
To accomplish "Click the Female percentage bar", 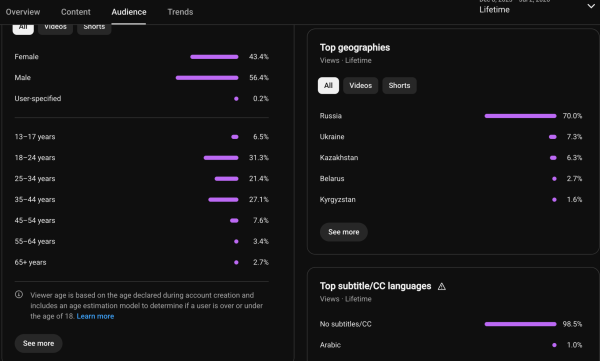I will click(214, 57).
